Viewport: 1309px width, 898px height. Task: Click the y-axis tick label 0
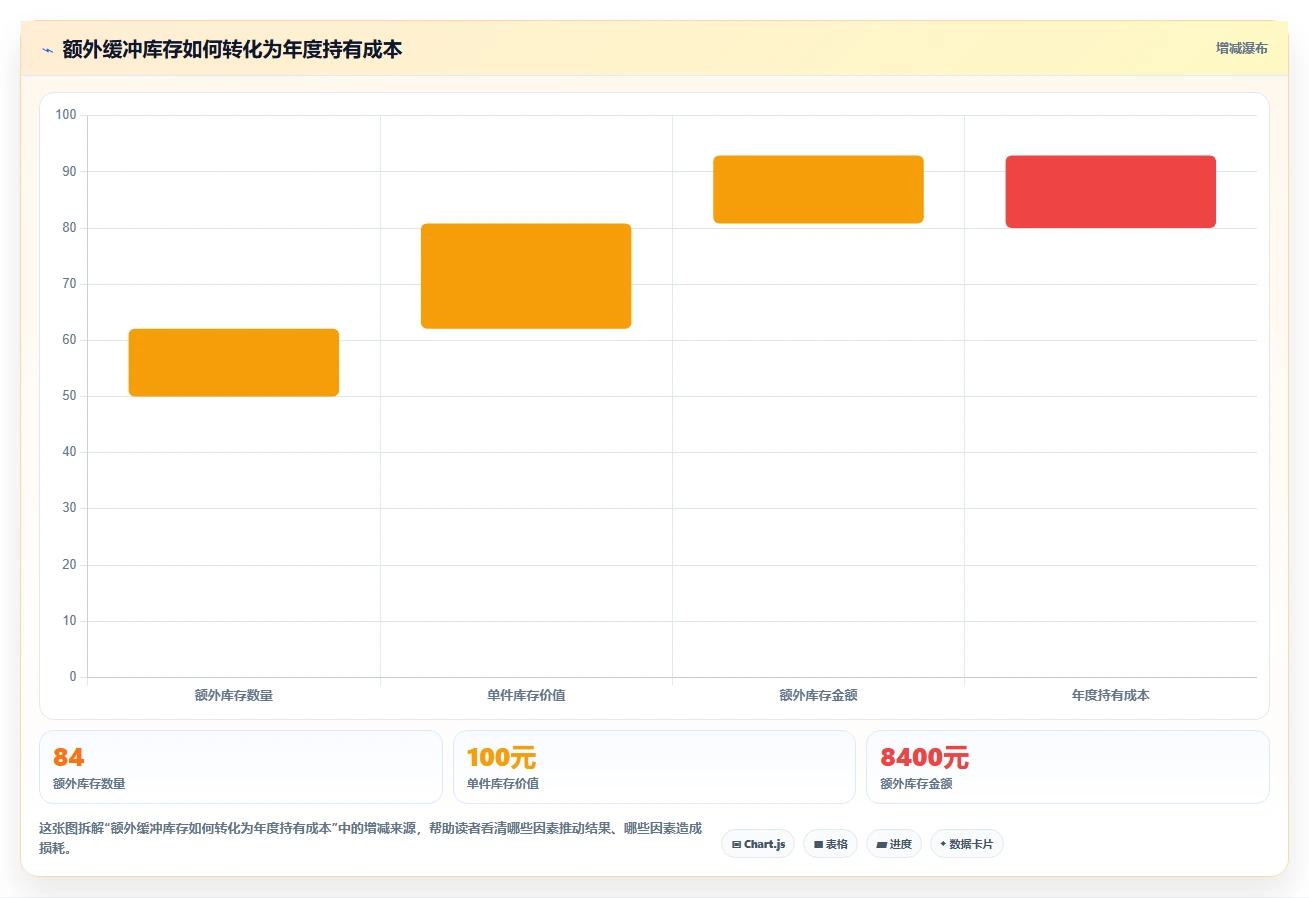click(73, 677)
